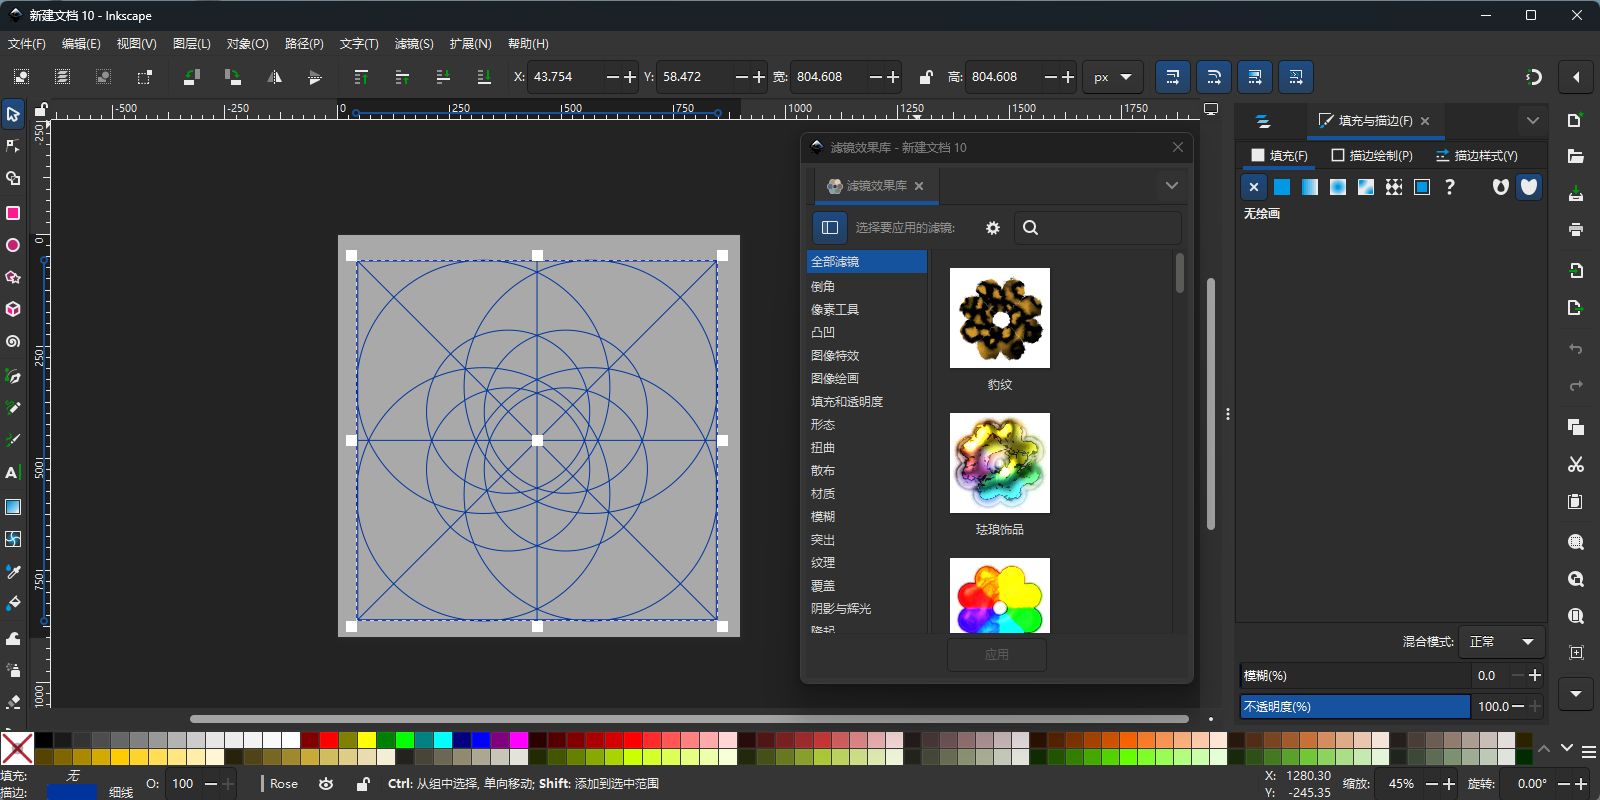
Task: Click the opacity 不透明度 slider
Action: coord(1355,707)
